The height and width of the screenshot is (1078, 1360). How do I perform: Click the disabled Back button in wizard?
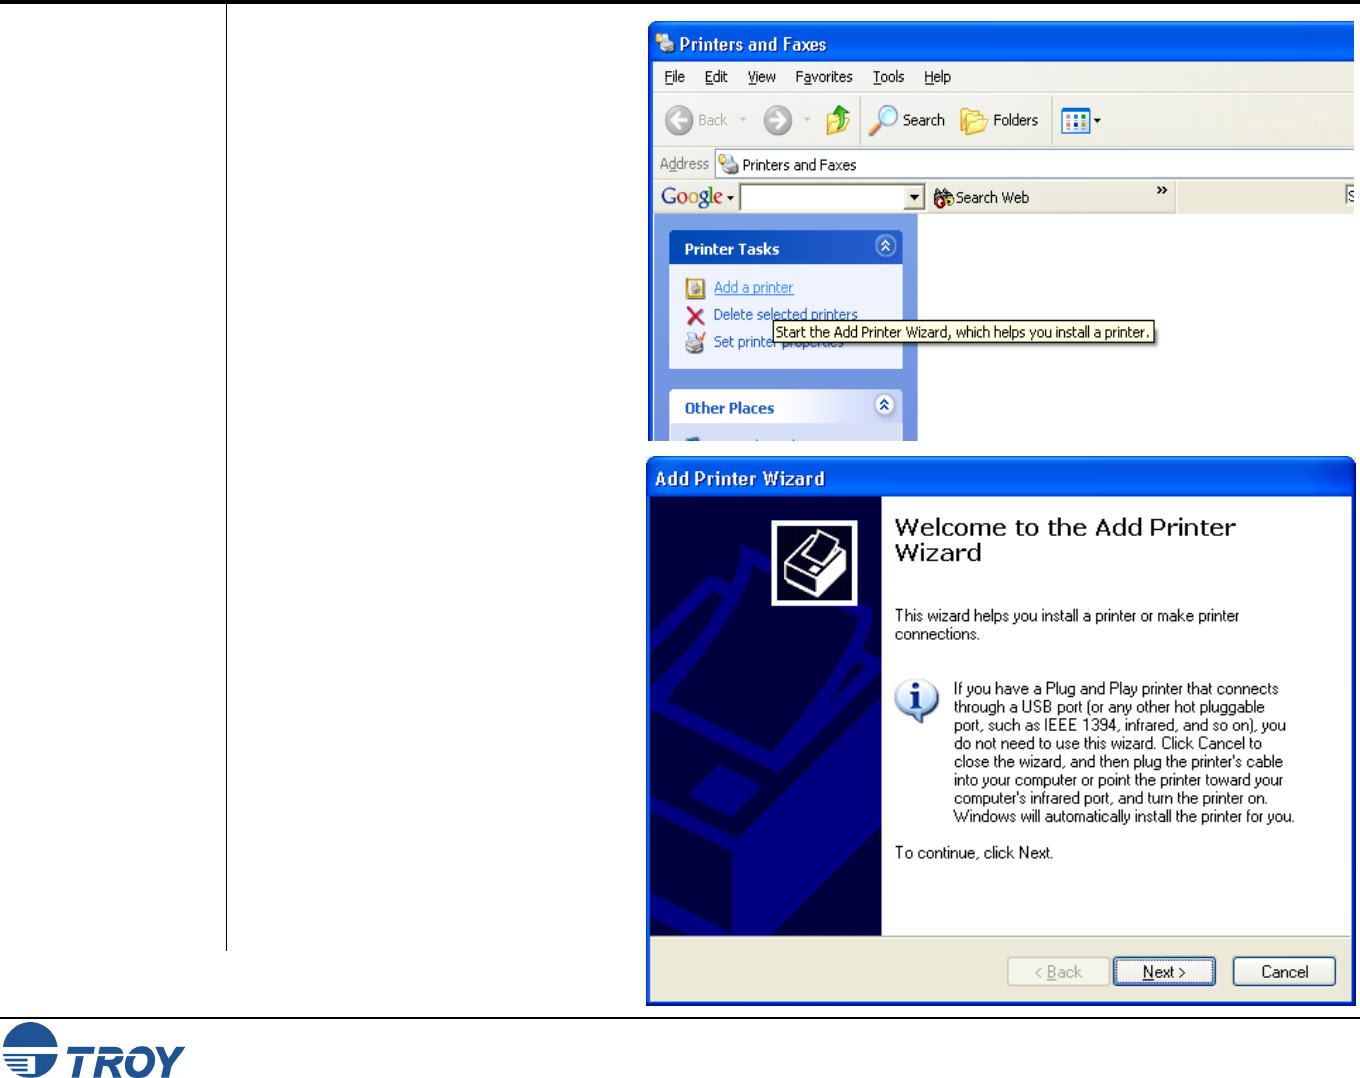(1058, 972)
